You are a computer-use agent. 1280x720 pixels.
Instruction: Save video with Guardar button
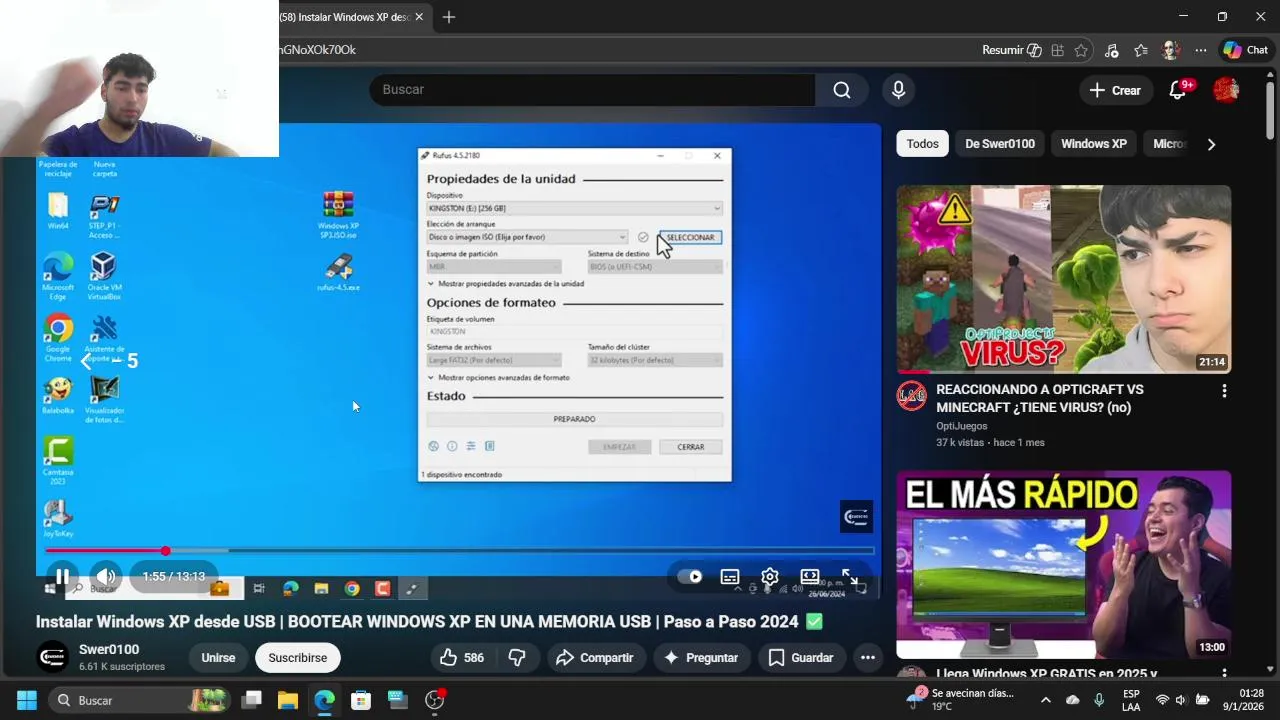(800, 657)
